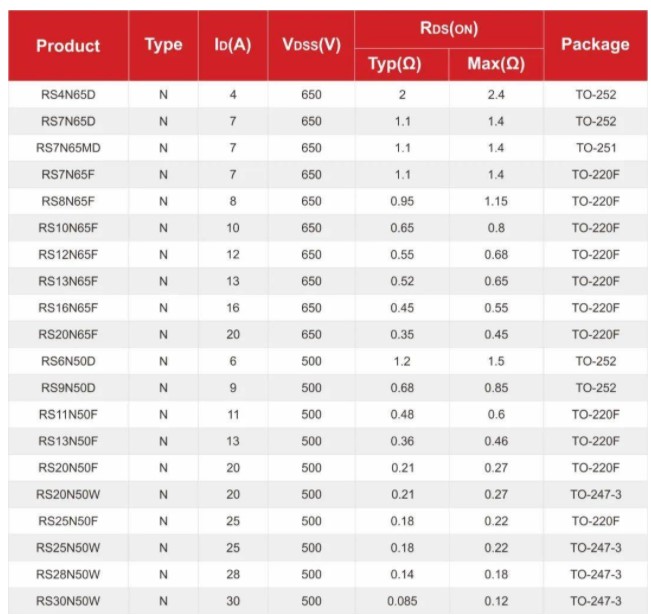651x615 pixels.
Task: Click the RS16N65F product name
Action: pyautogui.click(x=68, y=307)
